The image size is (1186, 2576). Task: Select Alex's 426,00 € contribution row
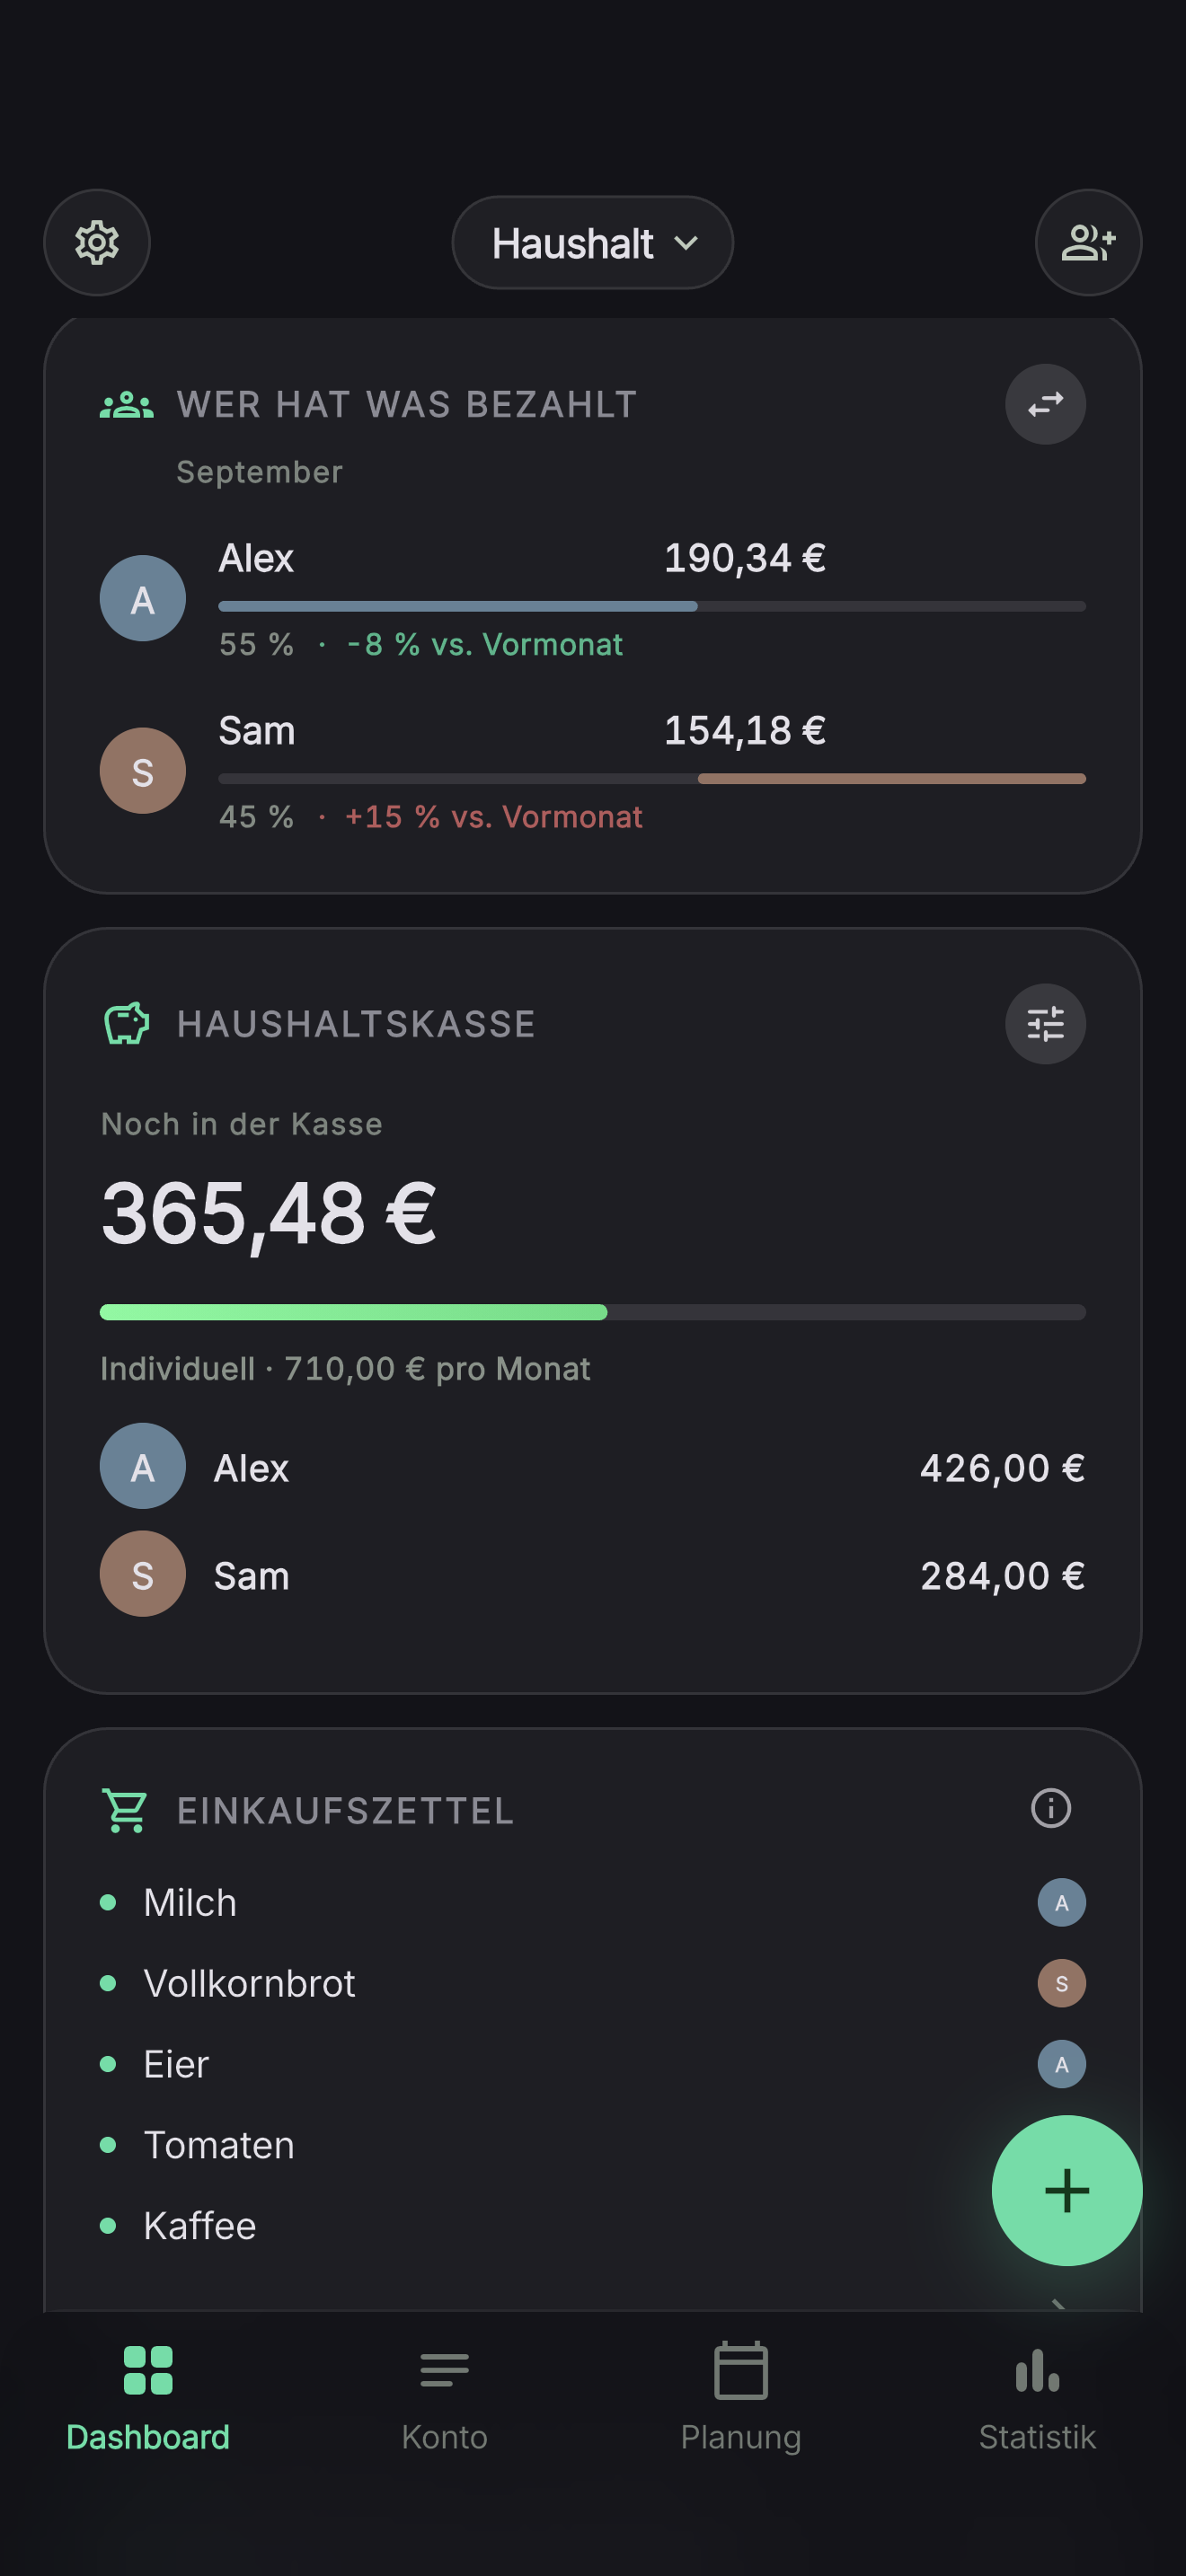592,1467
